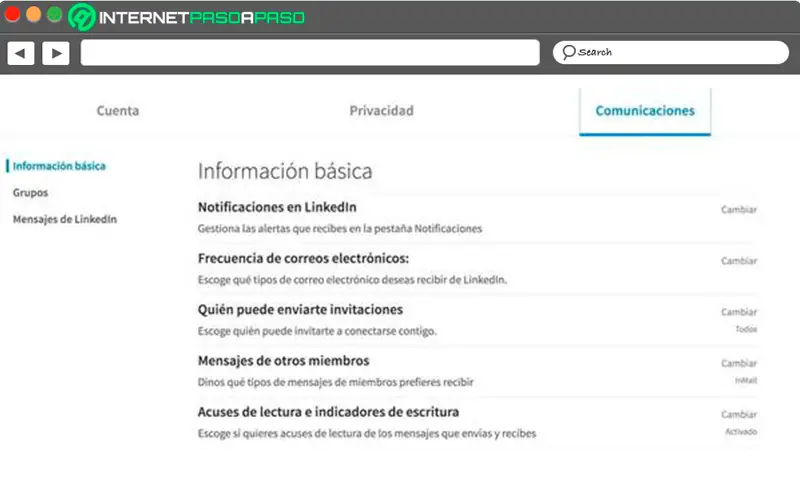
Task: Click Cambiar for Notificaciones en LinkedIn
Action: (739, 210)
